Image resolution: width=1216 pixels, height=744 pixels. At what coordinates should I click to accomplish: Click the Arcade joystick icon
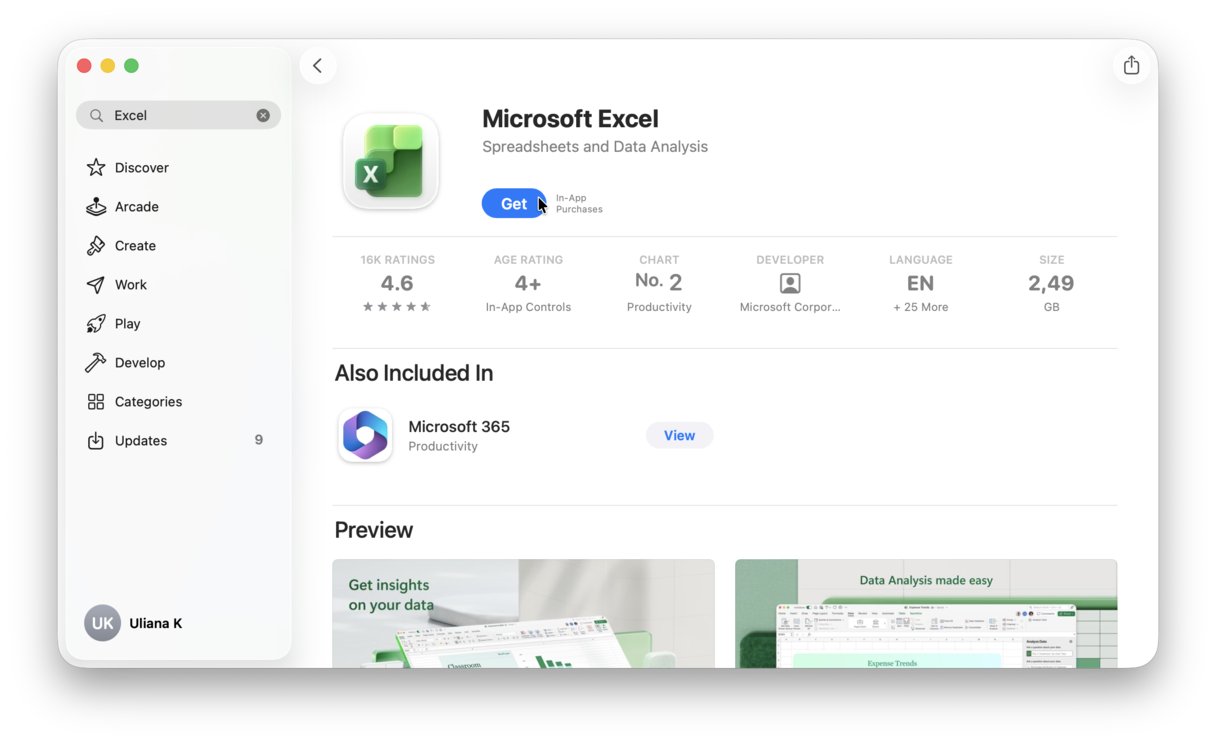tap(96, 206)
